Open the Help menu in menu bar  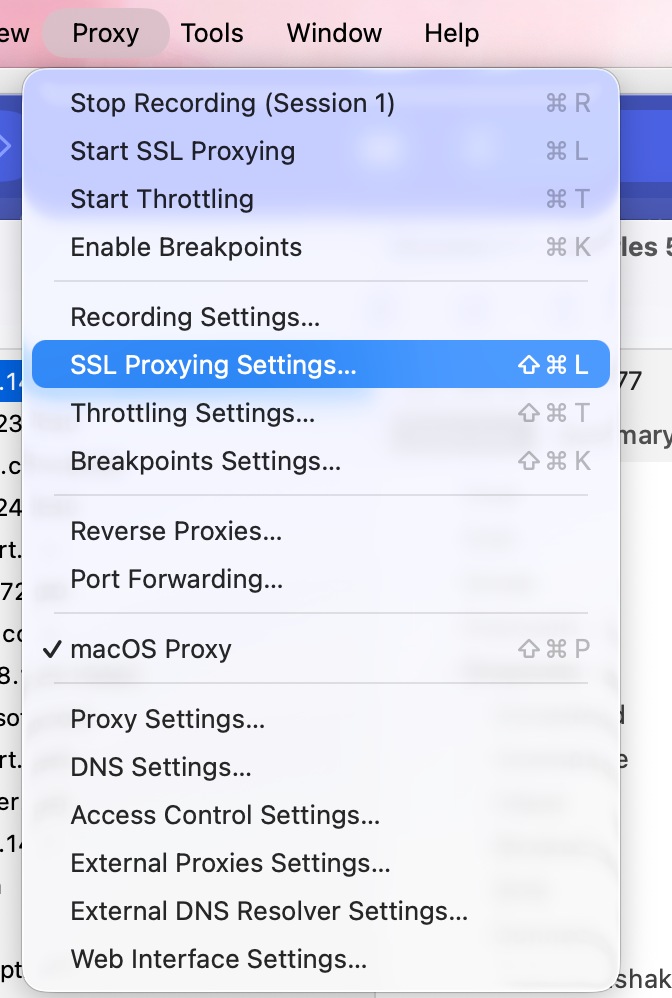[451, 33]
